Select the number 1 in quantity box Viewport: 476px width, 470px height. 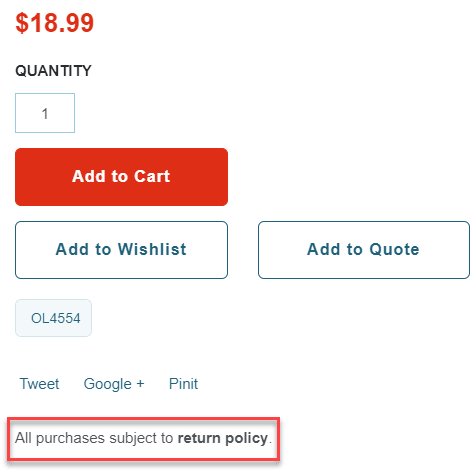(x=45, y=114)
